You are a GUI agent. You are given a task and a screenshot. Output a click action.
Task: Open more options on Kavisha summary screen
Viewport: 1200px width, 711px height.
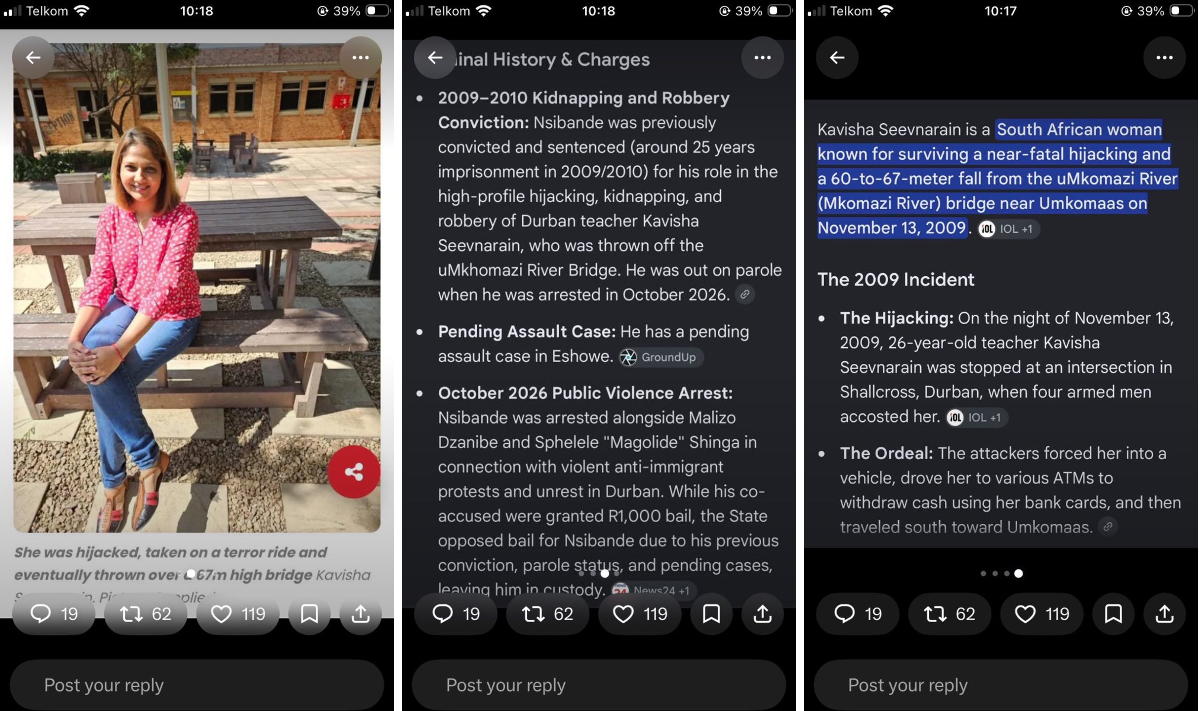pos(1164,58)
